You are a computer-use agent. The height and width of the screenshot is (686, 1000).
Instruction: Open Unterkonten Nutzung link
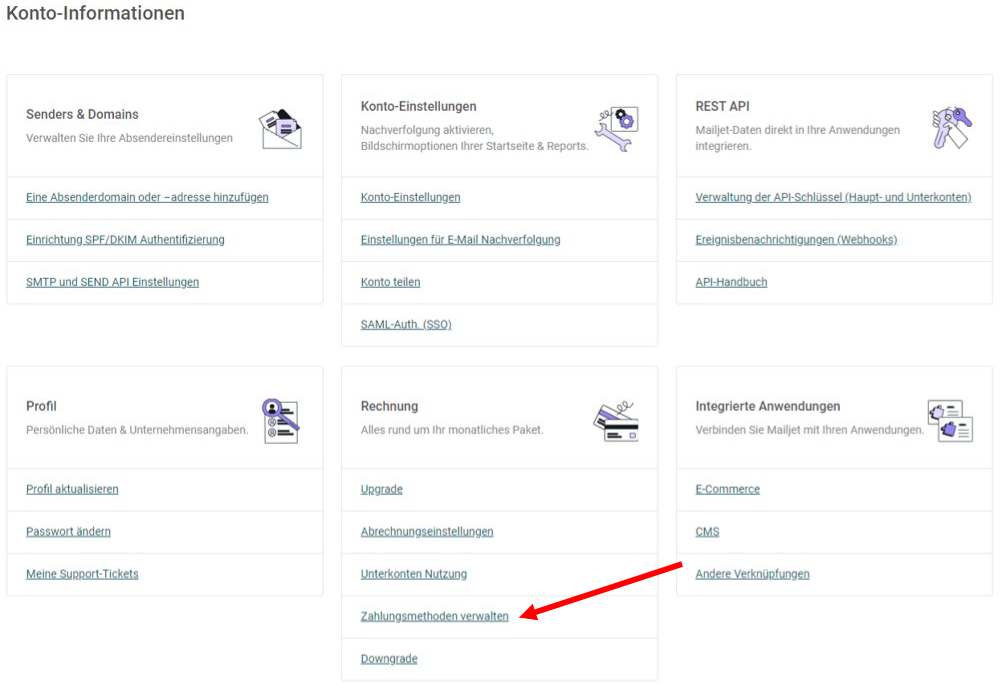413,574
